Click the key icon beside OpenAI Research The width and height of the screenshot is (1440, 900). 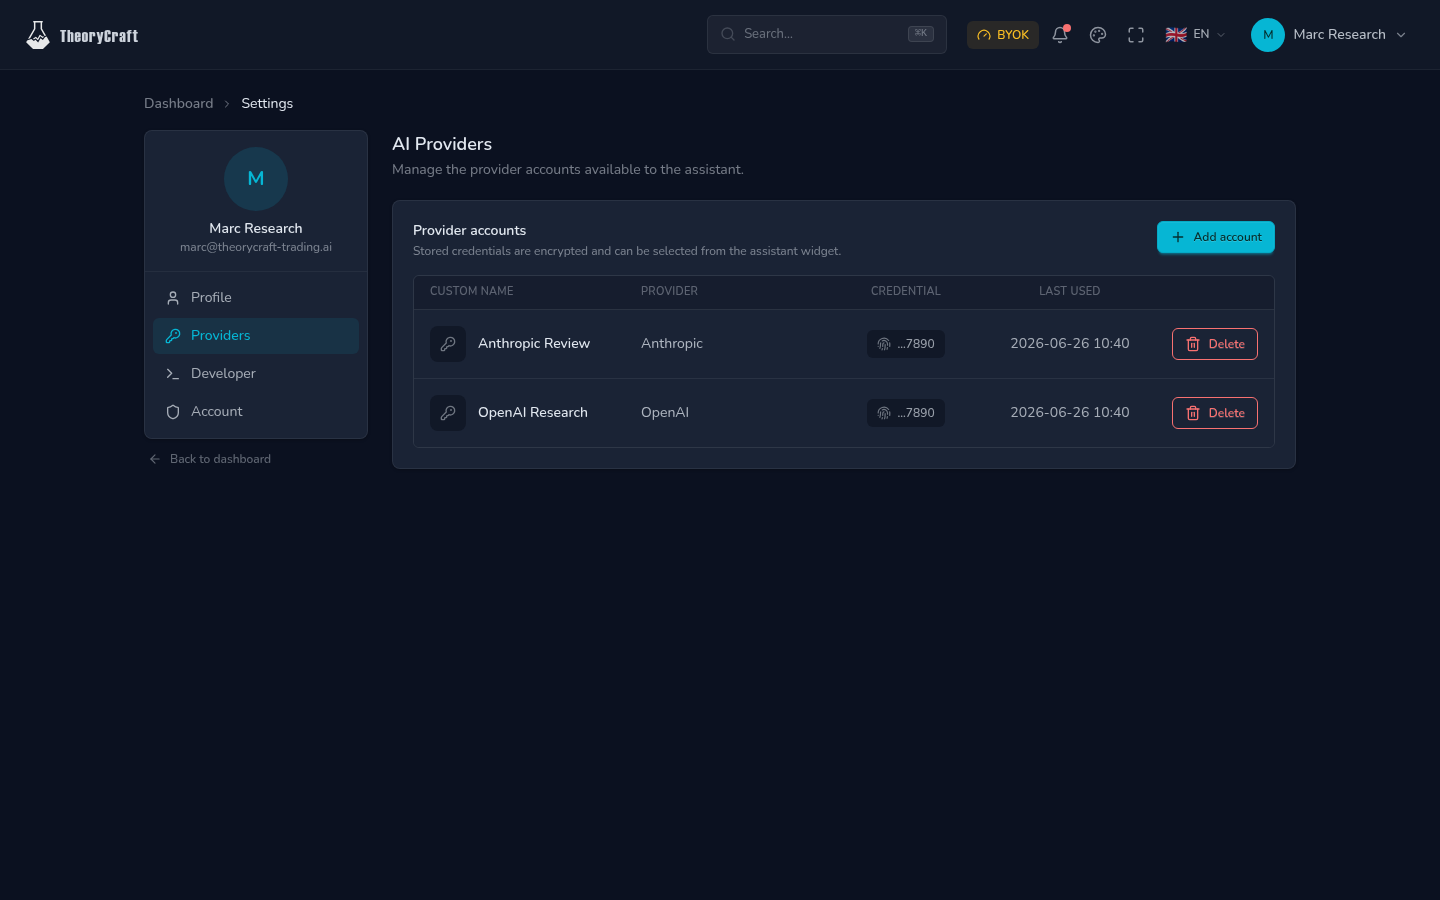[448, 413]
